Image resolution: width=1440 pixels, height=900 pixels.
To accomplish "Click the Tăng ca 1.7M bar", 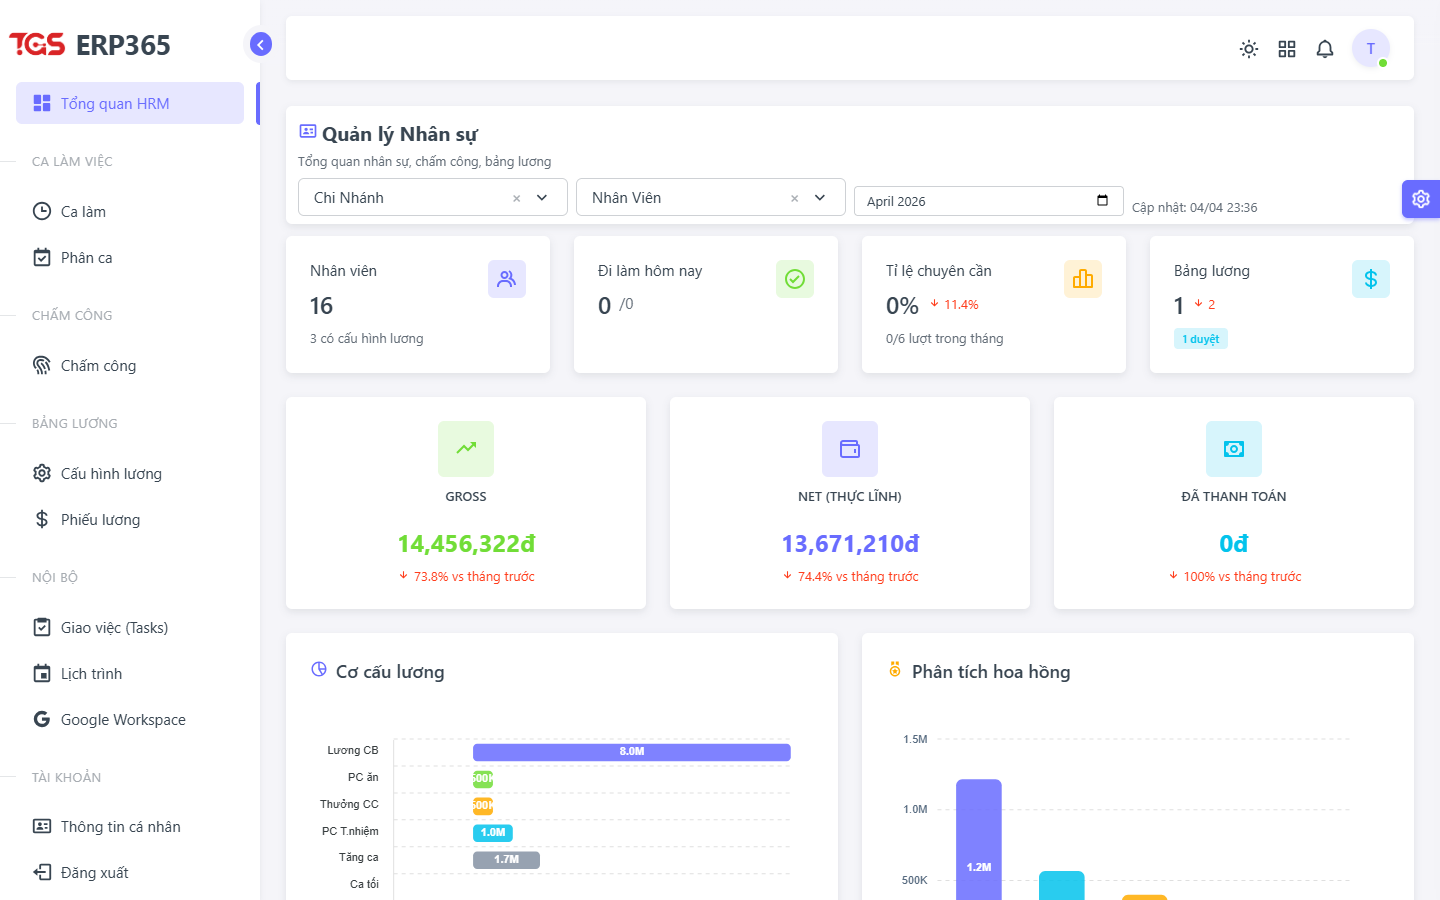I will (x=506, y=859).
